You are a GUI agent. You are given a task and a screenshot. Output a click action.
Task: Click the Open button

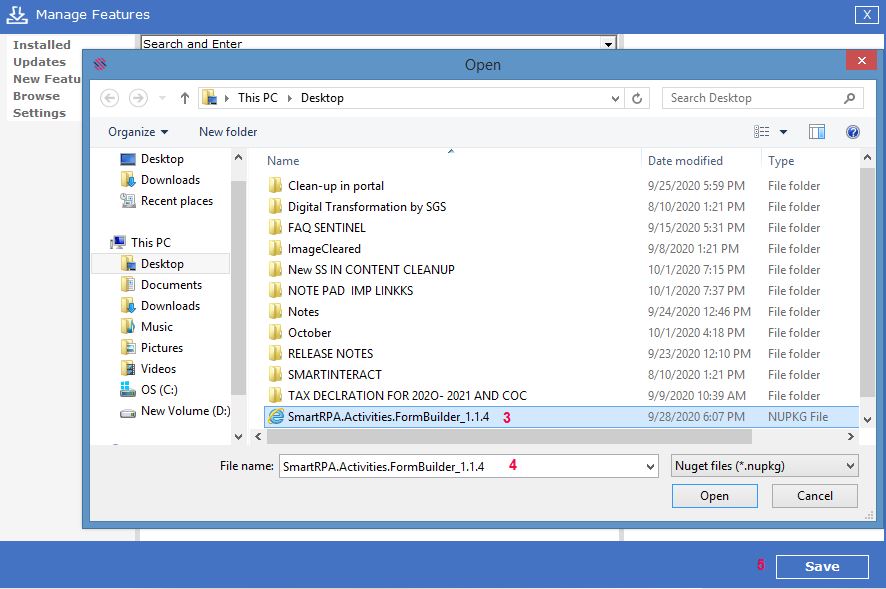(x=714, y=496)
